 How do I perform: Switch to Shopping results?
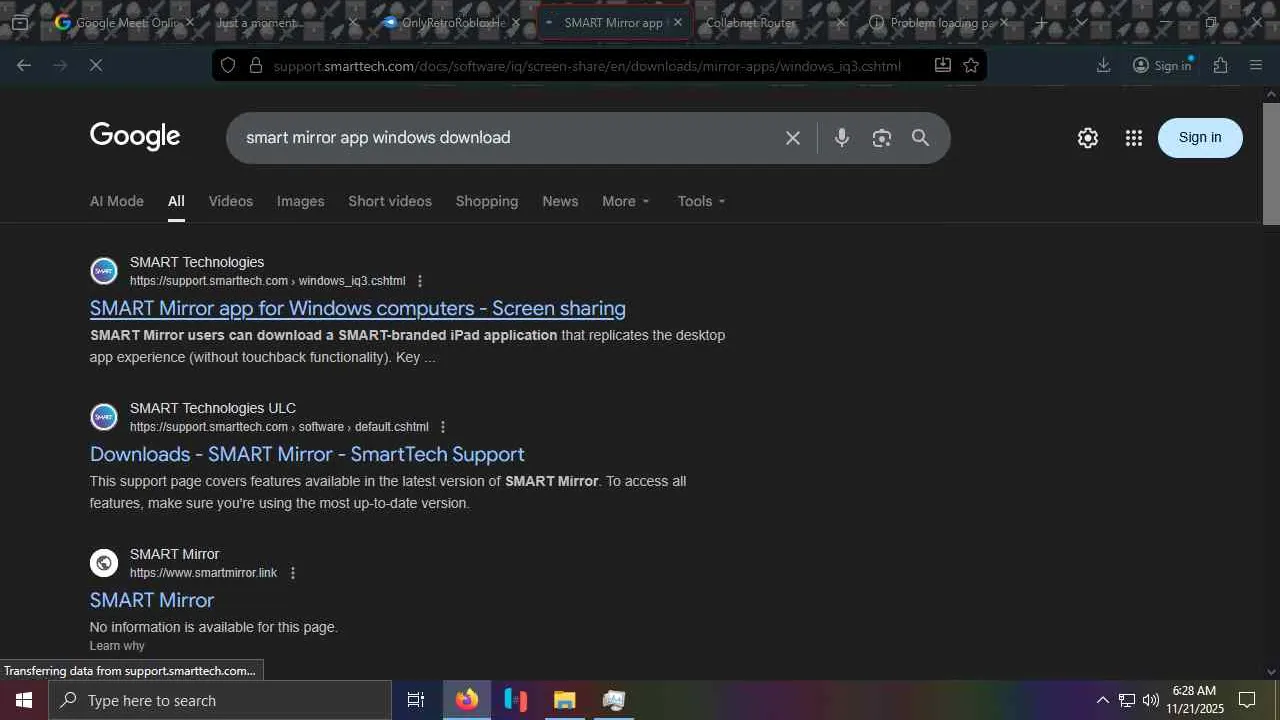click(487, 201)
